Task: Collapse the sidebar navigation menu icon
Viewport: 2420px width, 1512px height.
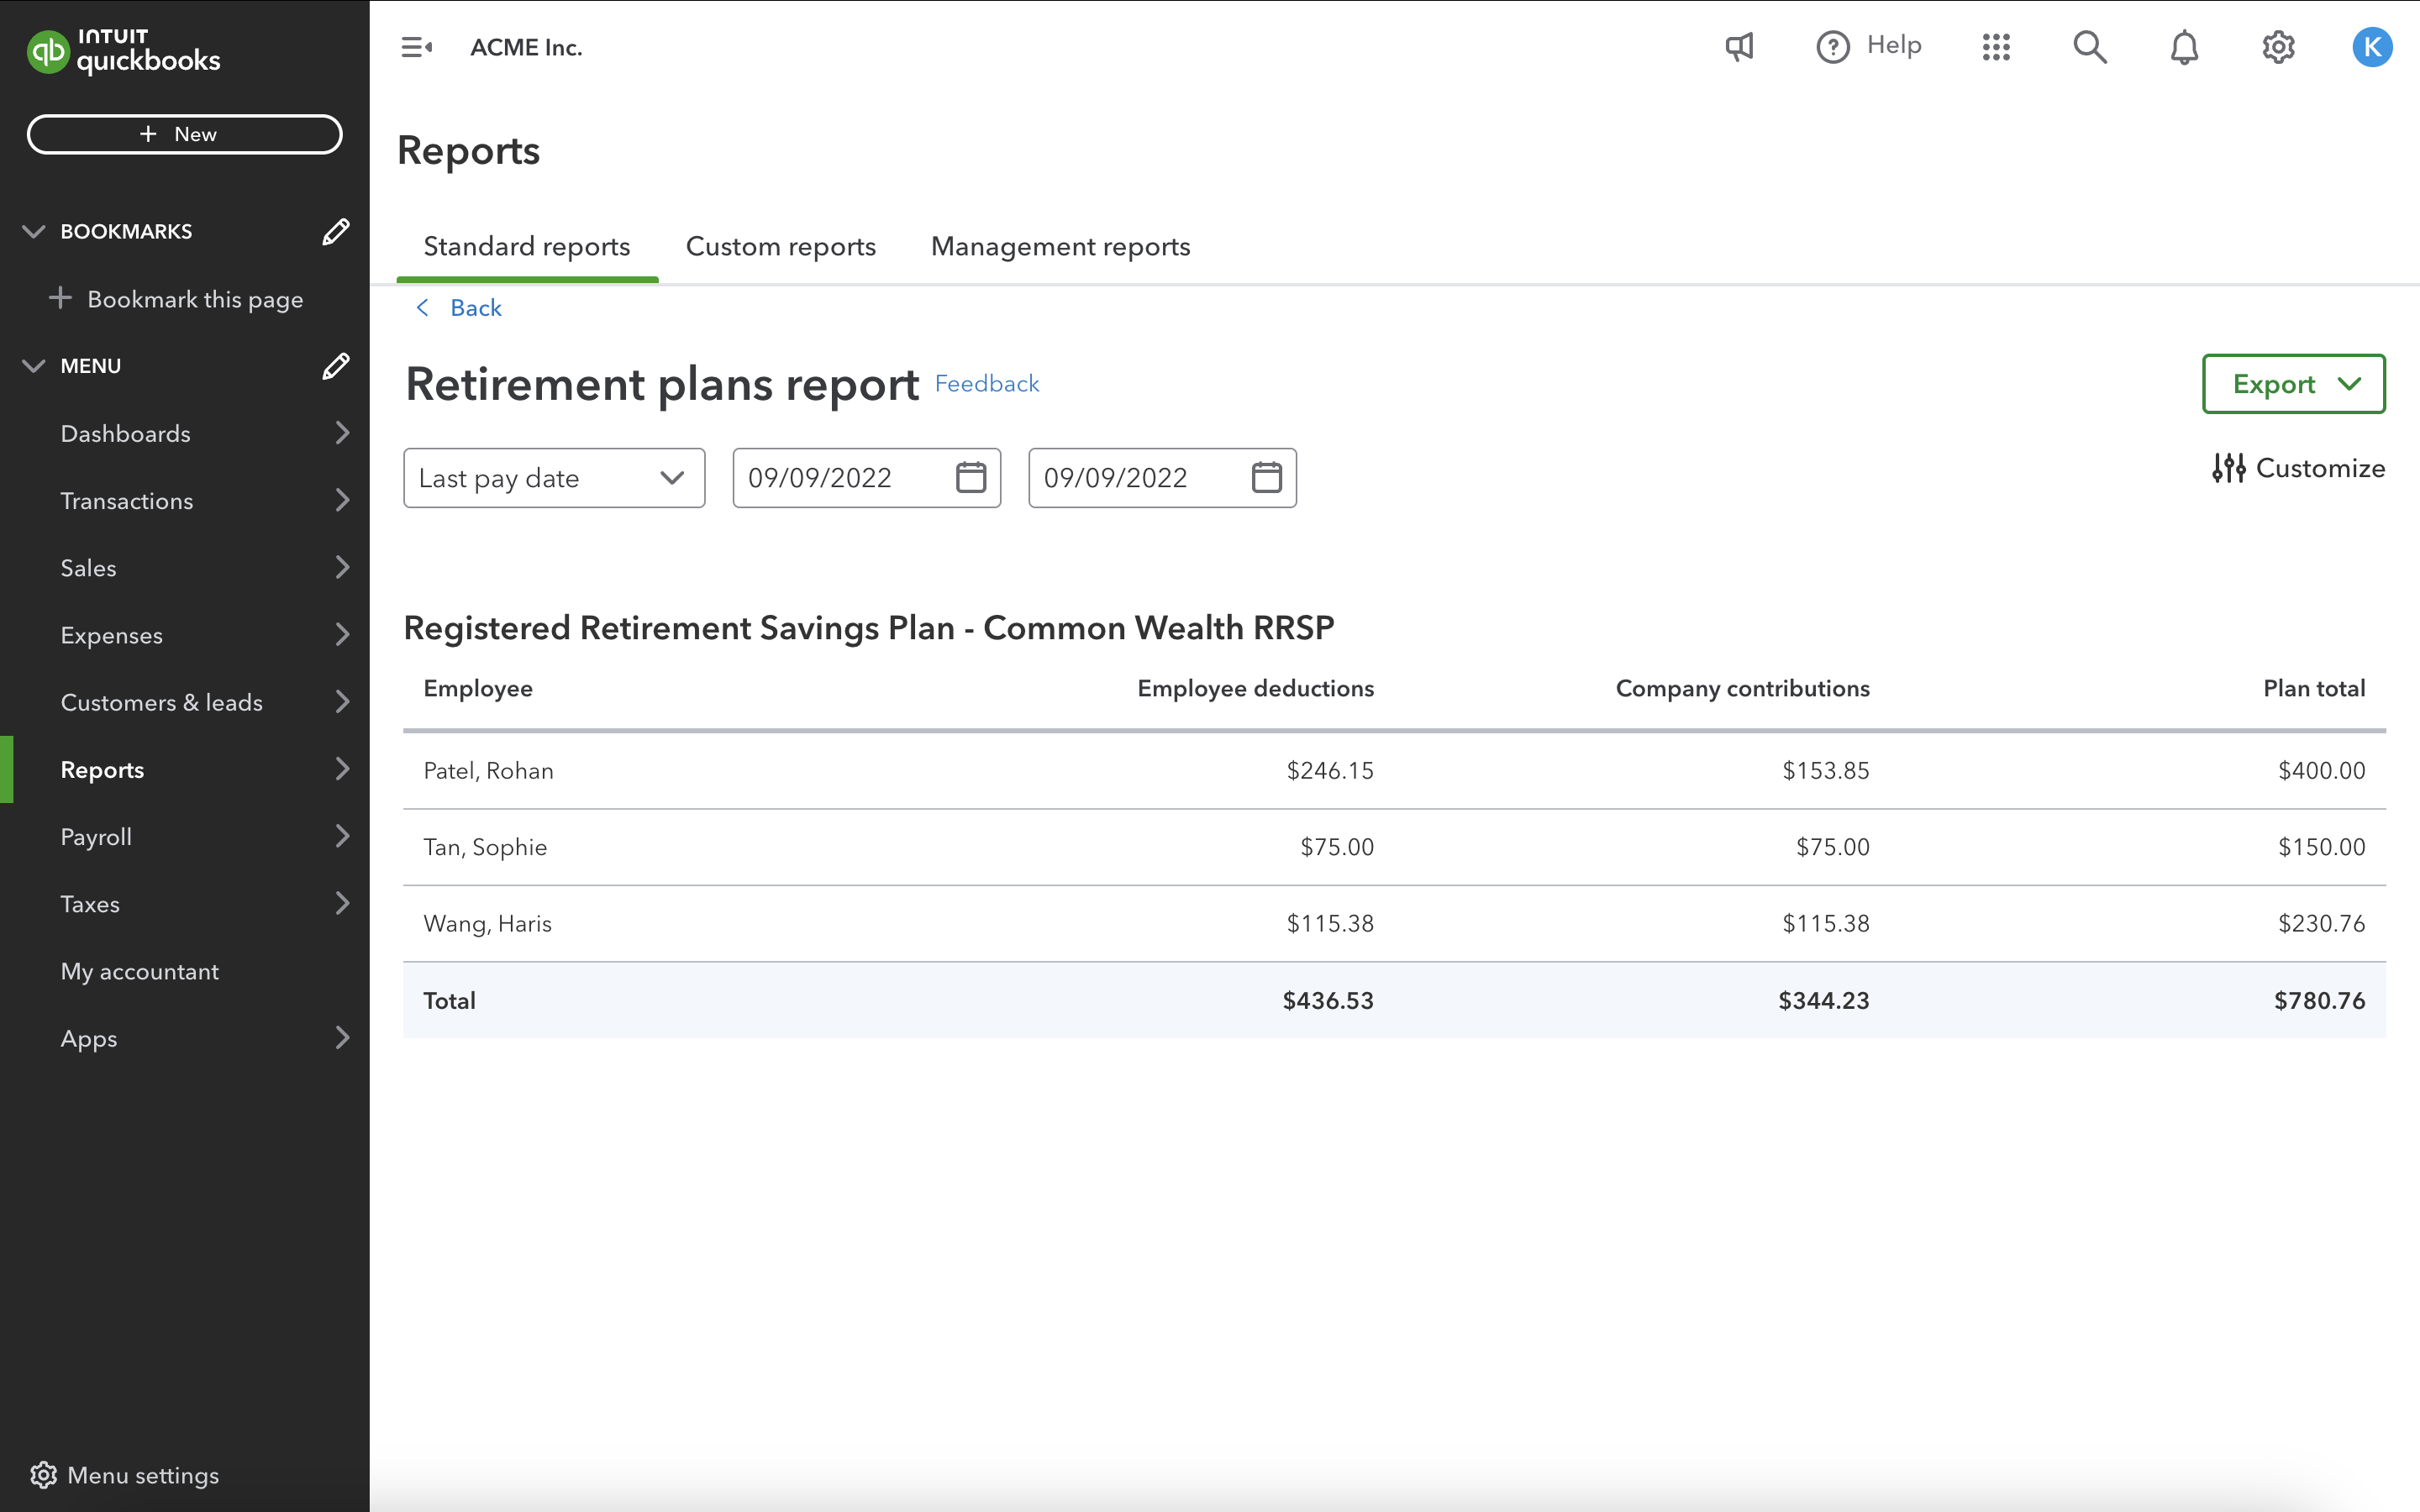Action: click(416, 47)
